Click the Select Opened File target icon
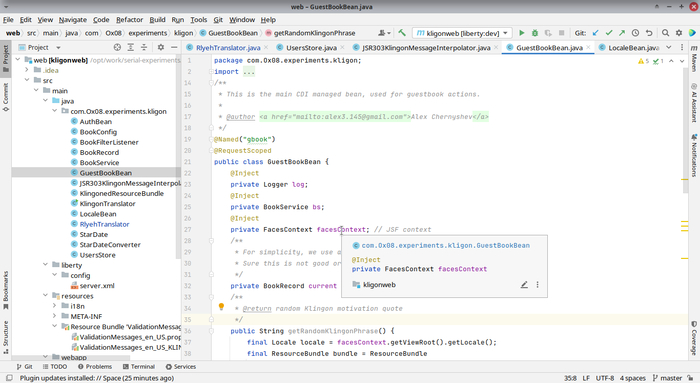Image resolution: width=700 pixels, height=383 pixels. (x=117, y=47)
